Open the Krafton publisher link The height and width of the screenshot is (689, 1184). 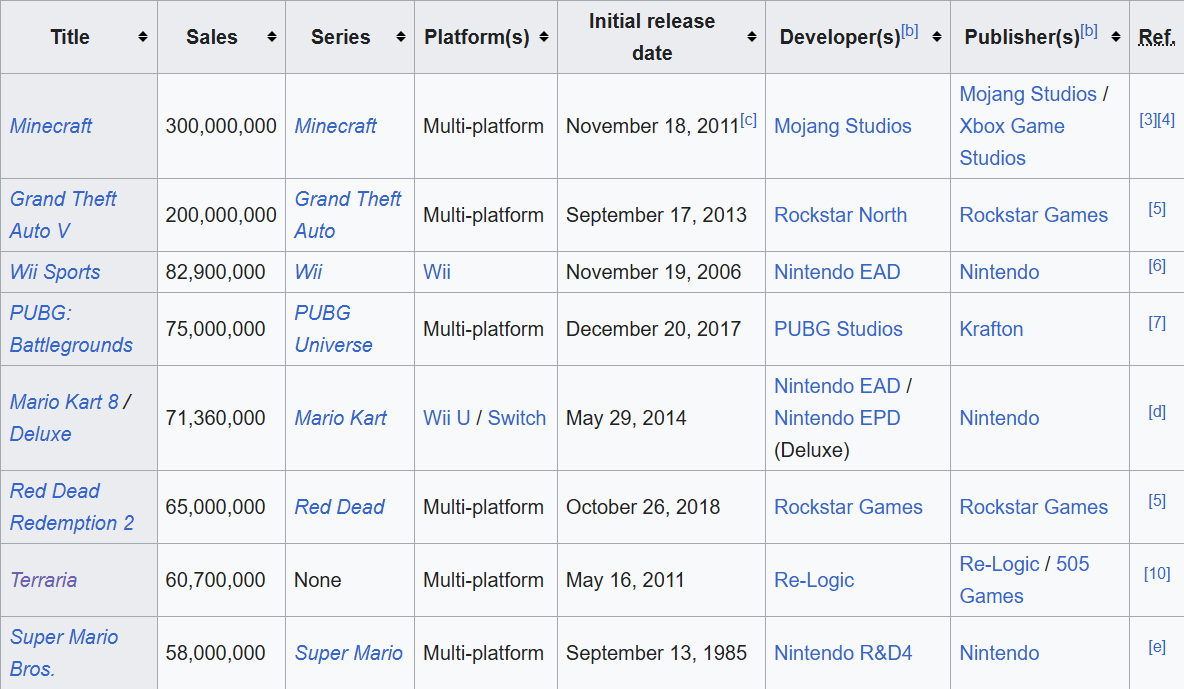[991, 329]
